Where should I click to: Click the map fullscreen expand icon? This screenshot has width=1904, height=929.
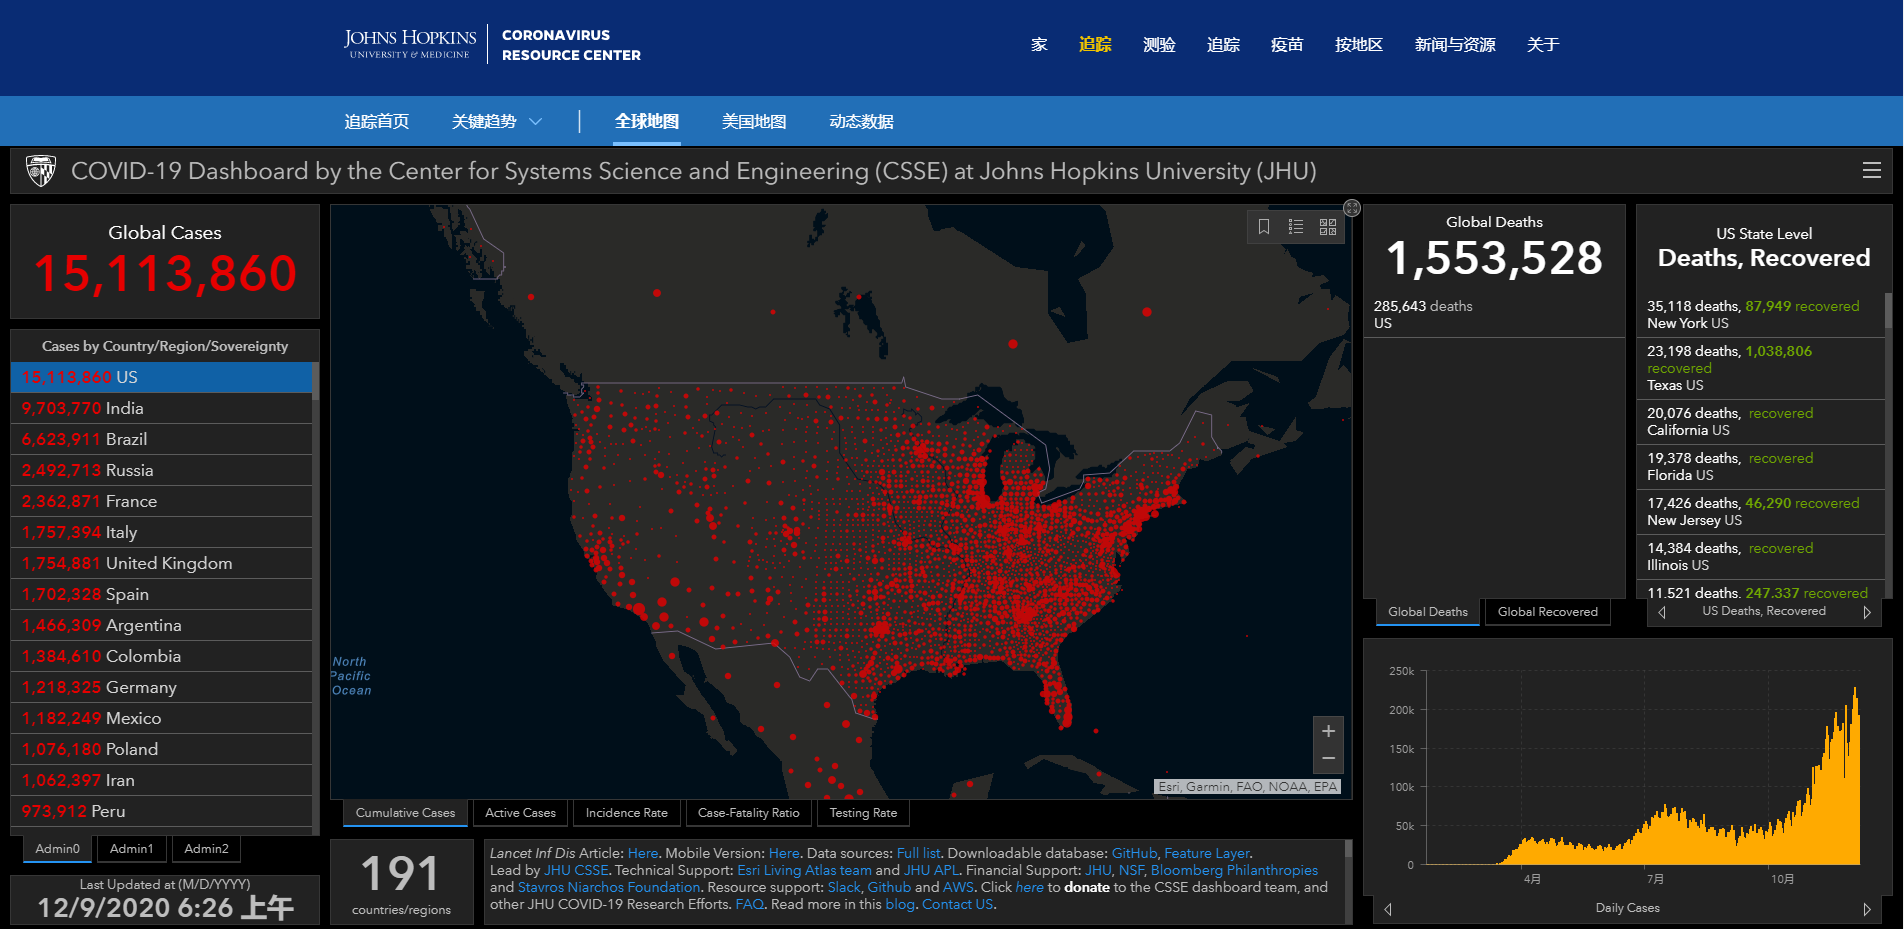(x=1352, y=208)
